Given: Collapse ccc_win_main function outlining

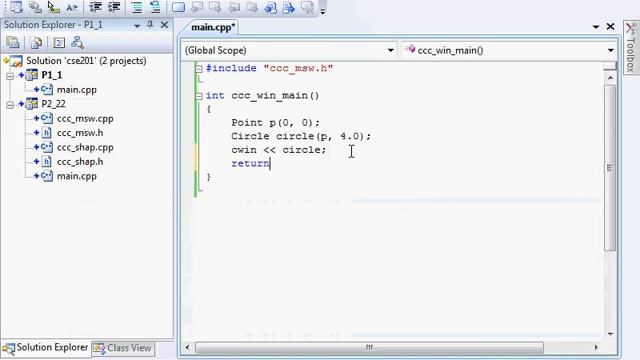Looking at the screenshot, I should click(199, 96).
